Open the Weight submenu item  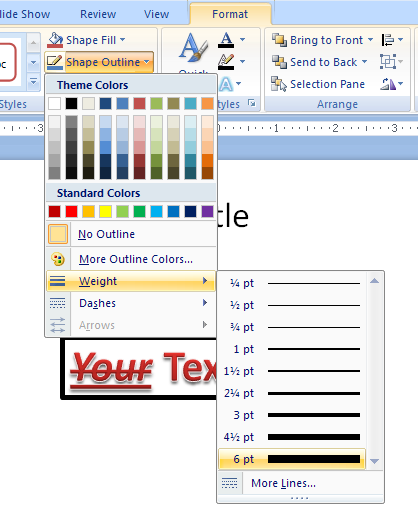131,281
